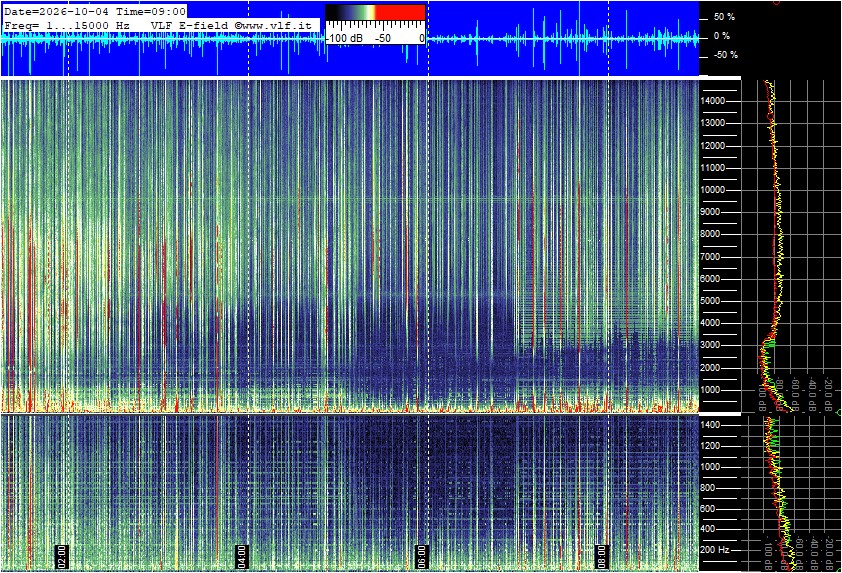Click the 10000 Hz frequency axis label
Screen dimensions: 842x573
pyautogui.click(x=713, y=190)
